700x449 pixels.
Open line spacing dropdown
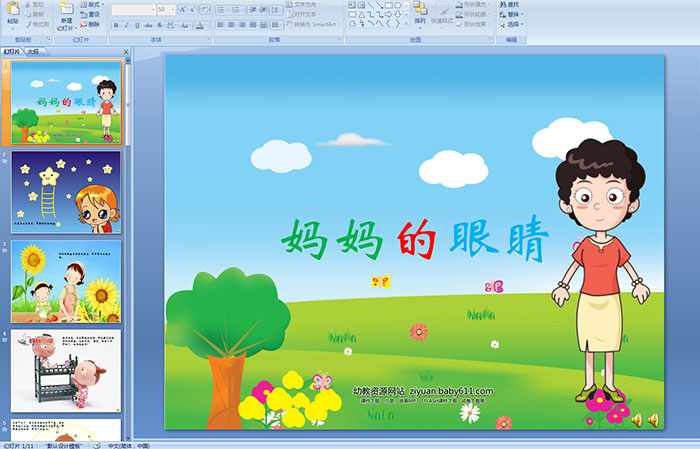(276, 9)
